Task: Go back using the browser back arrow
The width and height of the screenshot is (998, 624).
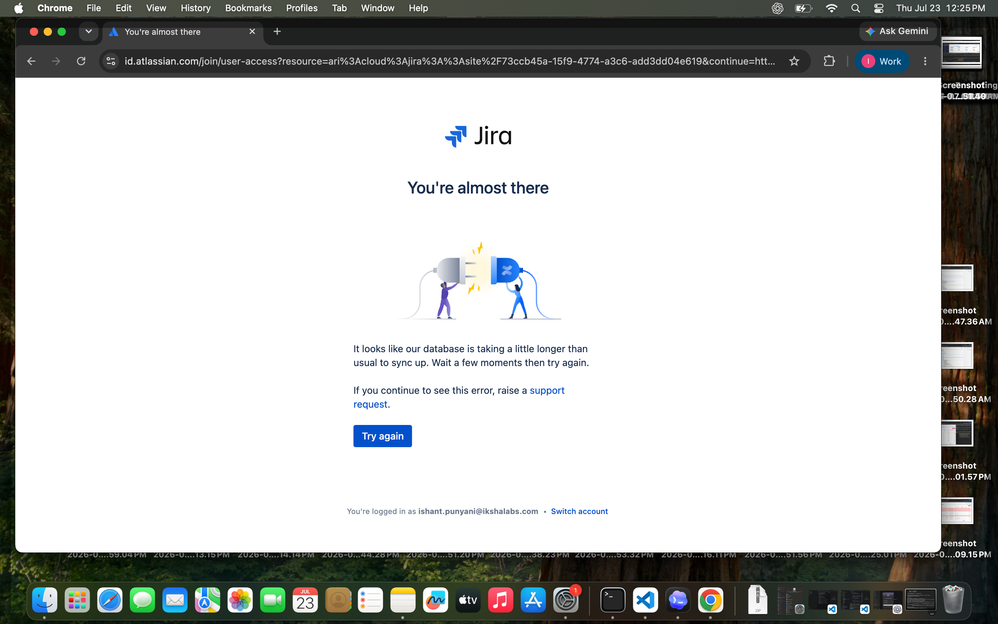Action: (x=31, y=61)
